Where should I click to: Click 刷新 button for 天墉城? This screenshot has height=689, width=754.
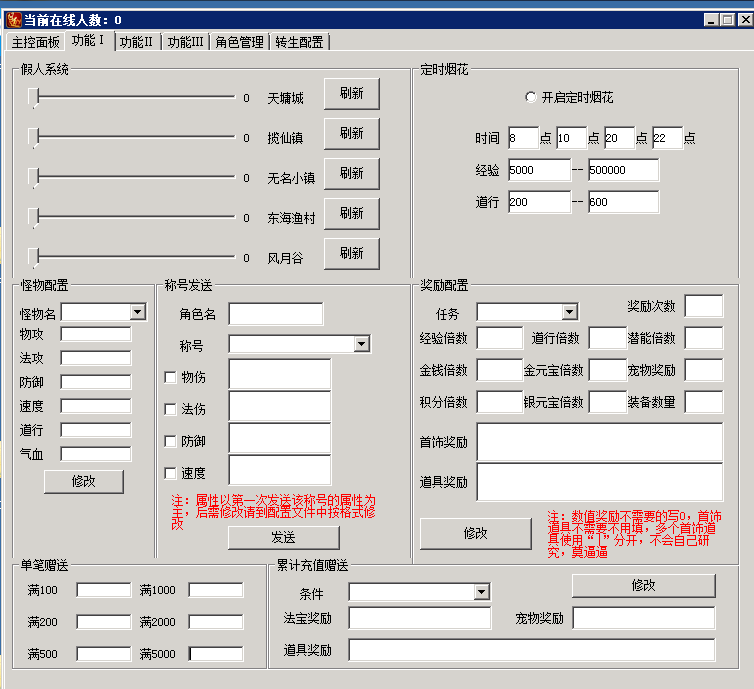coord(351,94)
